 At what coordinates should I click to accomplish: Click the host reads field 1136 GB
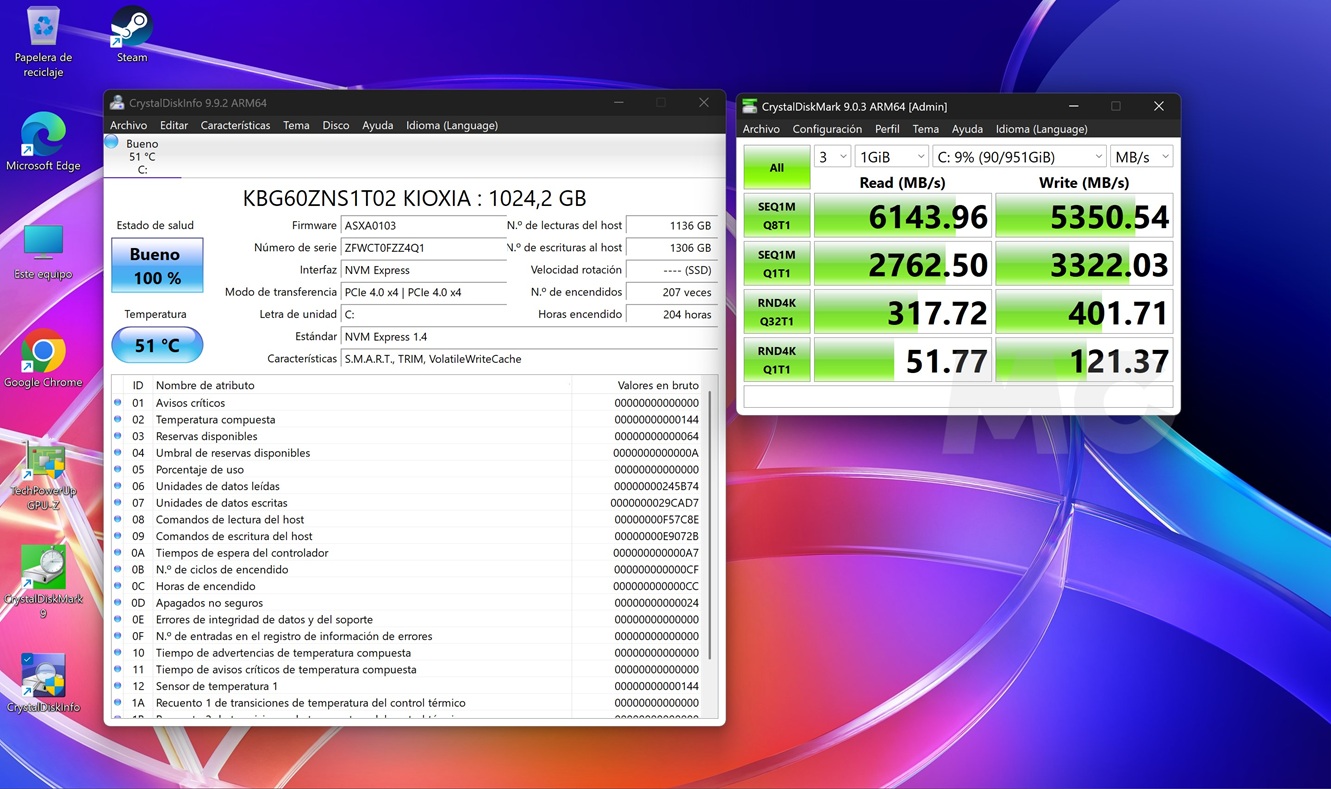click(671, 226)
